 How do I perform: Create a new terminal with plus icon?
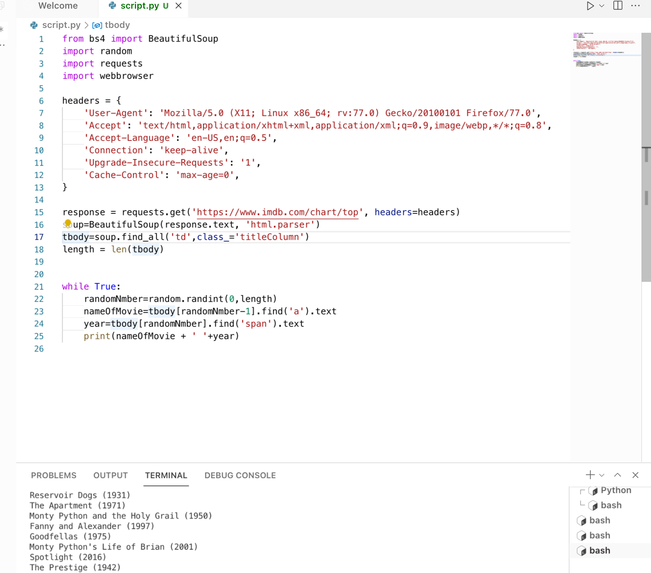tap(590, 475)
